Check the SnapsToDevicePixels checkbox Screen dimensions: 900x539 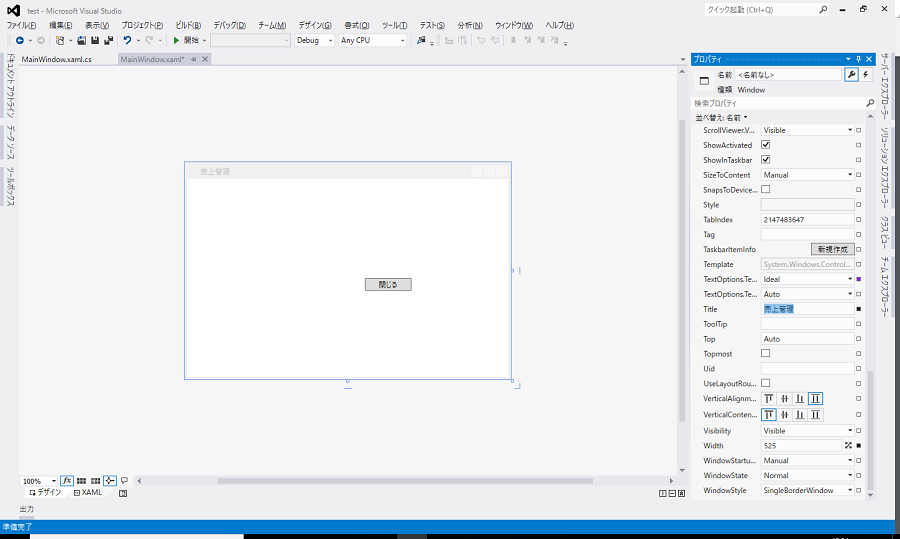766,189
